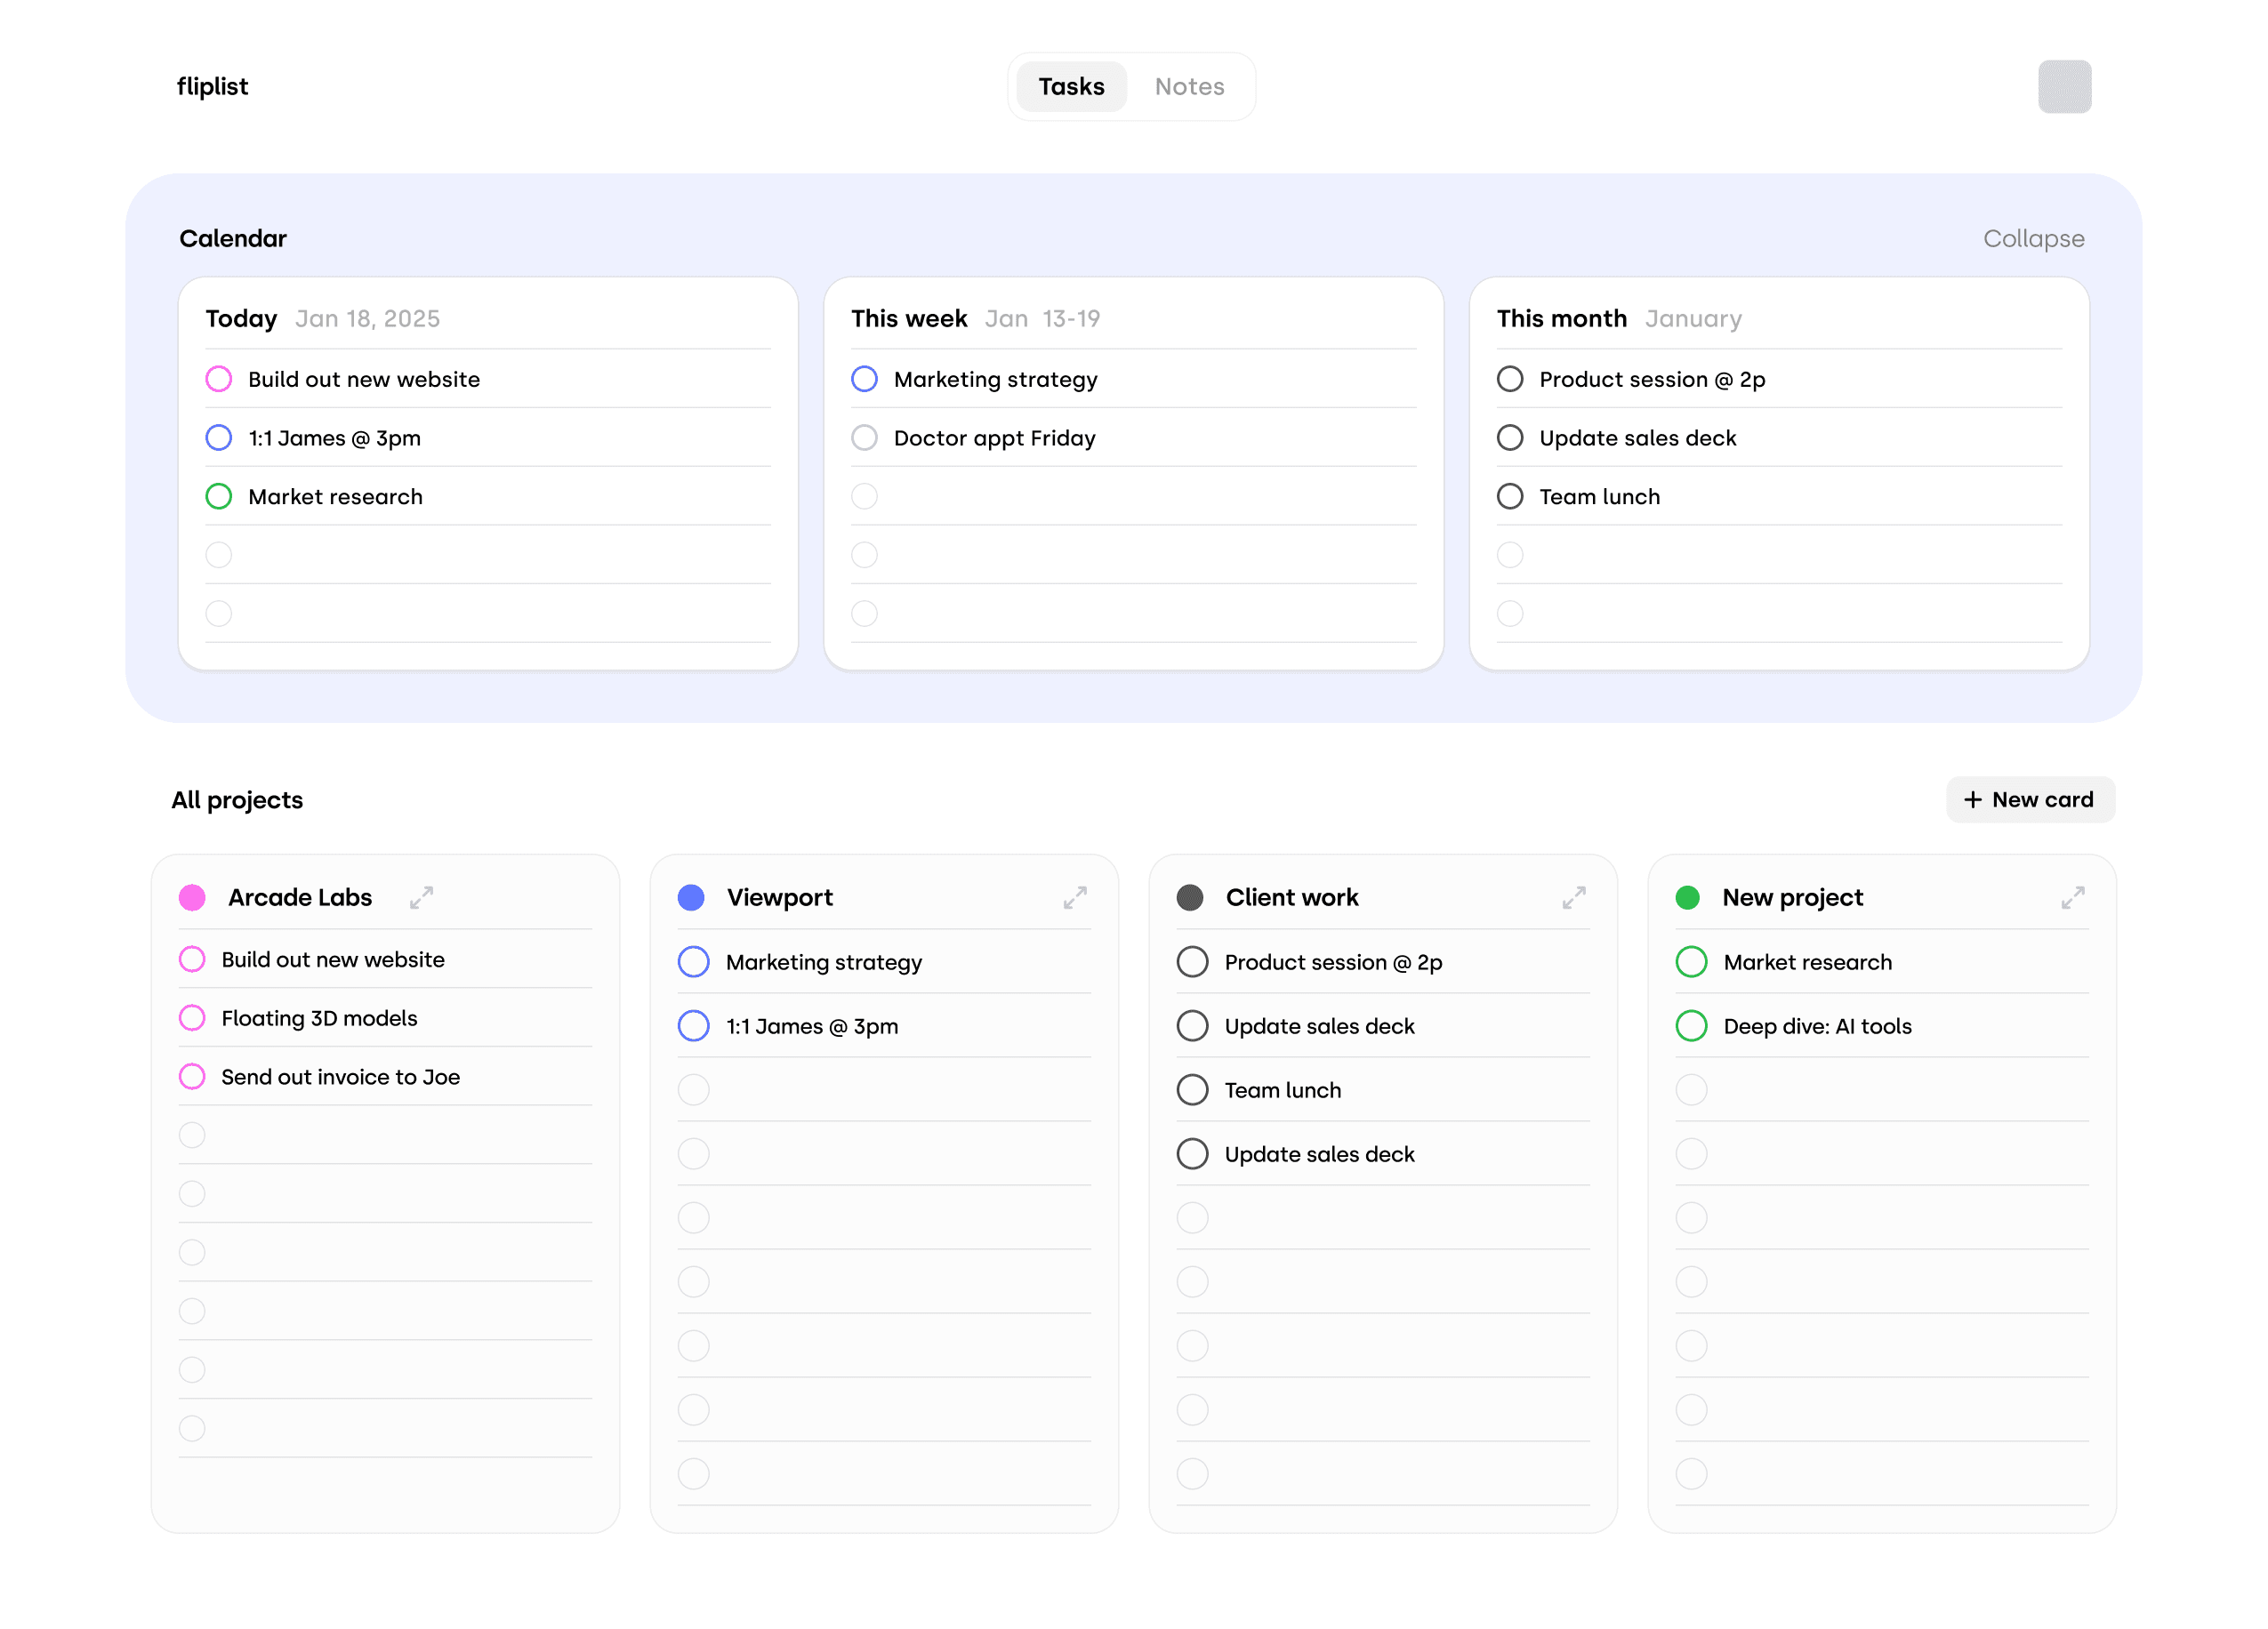Collapse the Calendar section
The image size is (2268, 1629).
2033,238
